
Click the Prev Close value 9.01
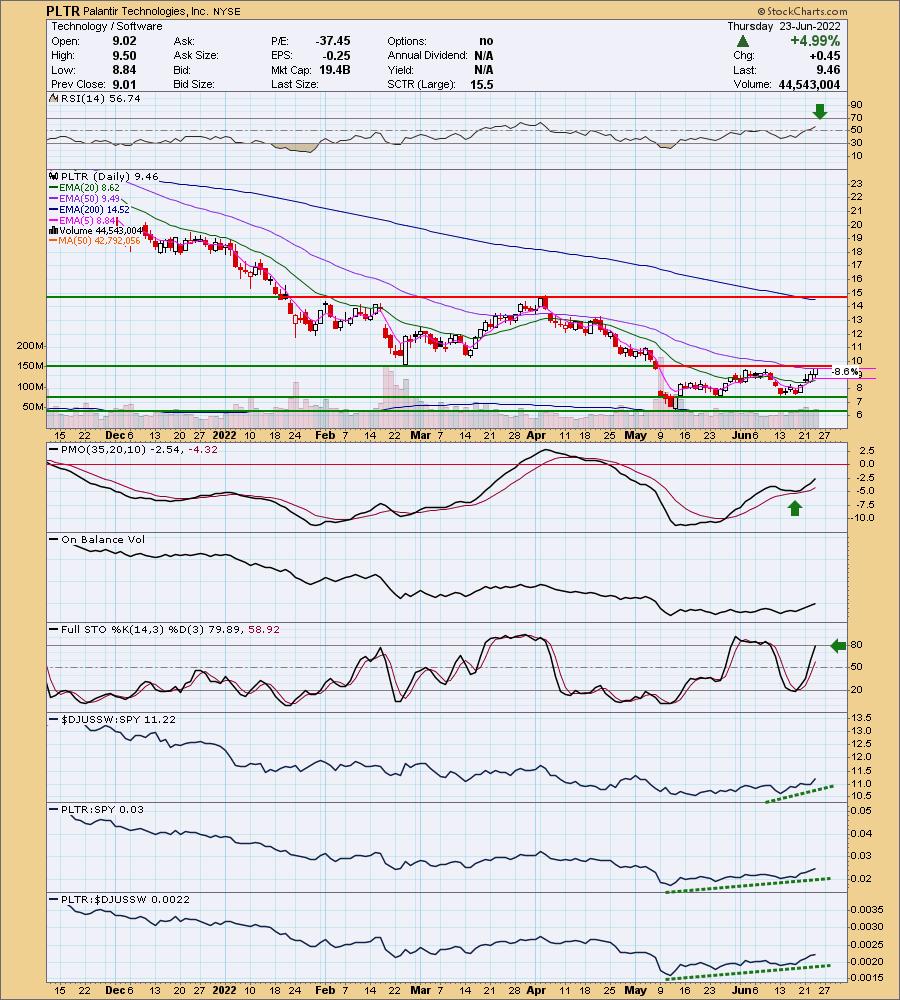pyautogui.click(x=124, y=84)
